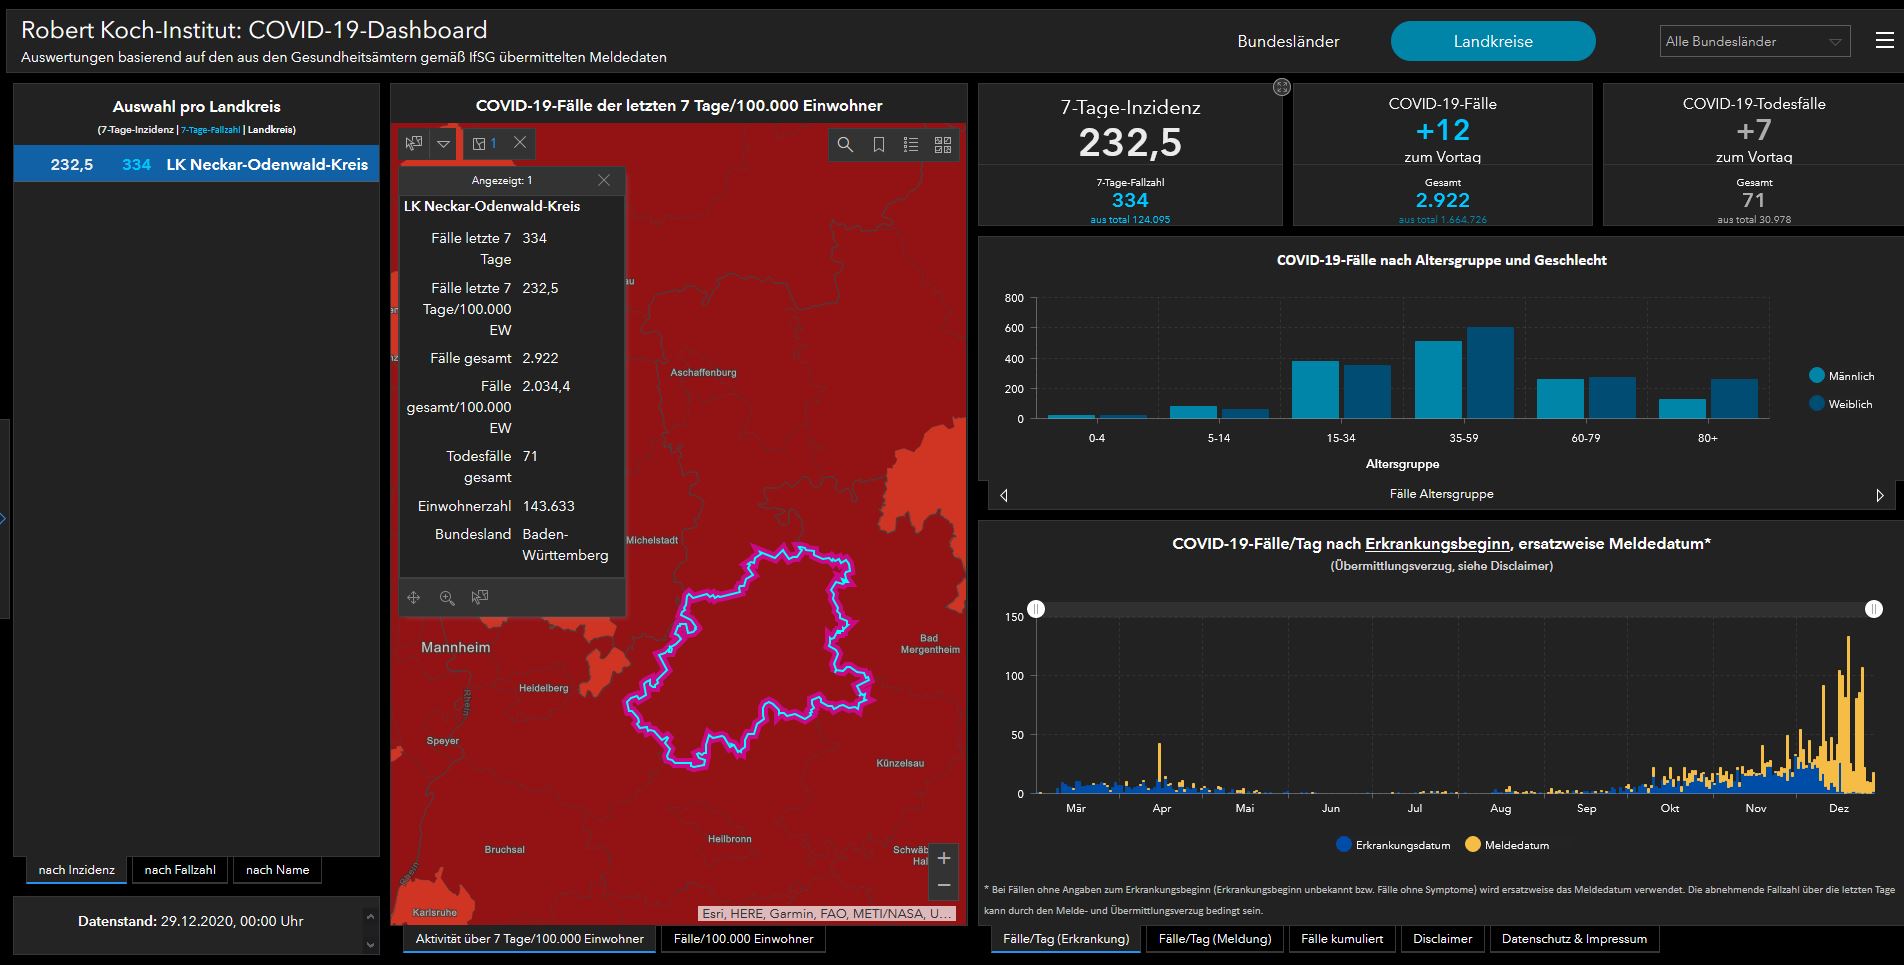1904x965 pixels.
Task: Click Heidelberg label on map
Action: click(543, 688)
